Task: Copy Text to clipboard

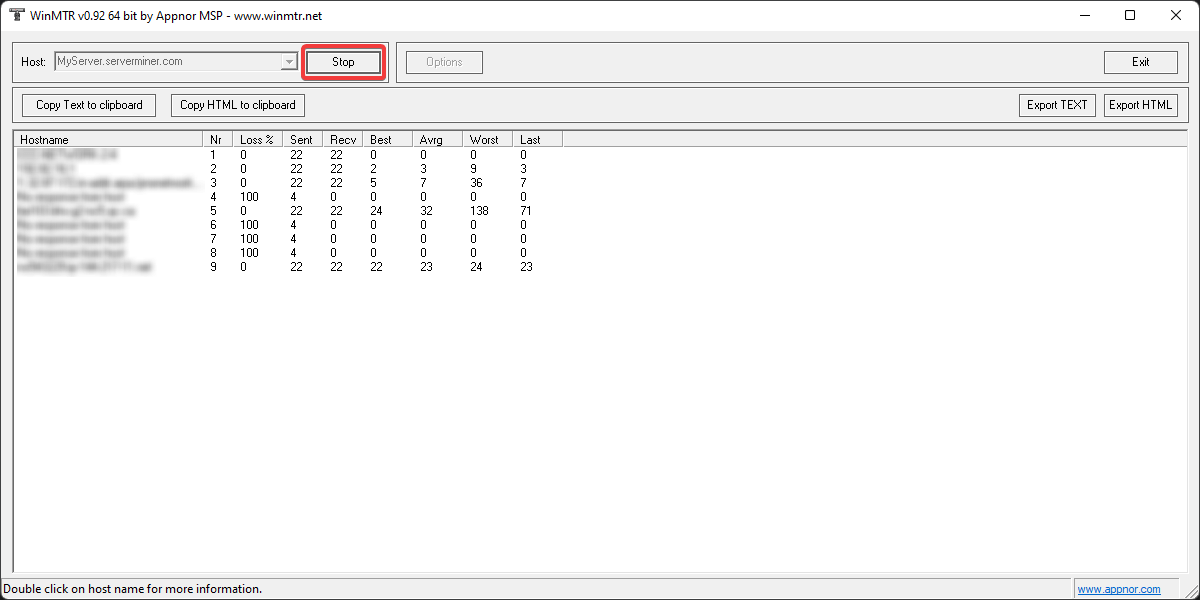Action: click(x=89, y=105)
